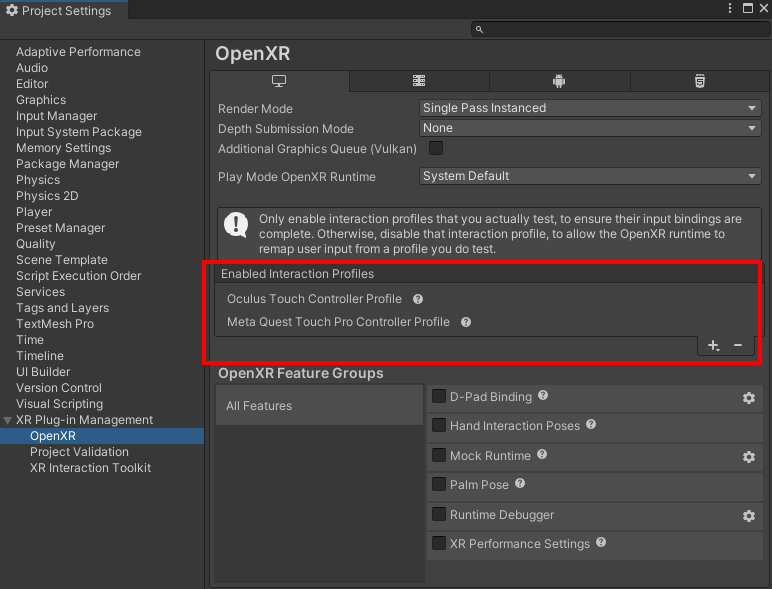Click help icon next to Oculus Touch Controller Profile
The width and height of the screenshot is (772, 589).
pos(418,299)
